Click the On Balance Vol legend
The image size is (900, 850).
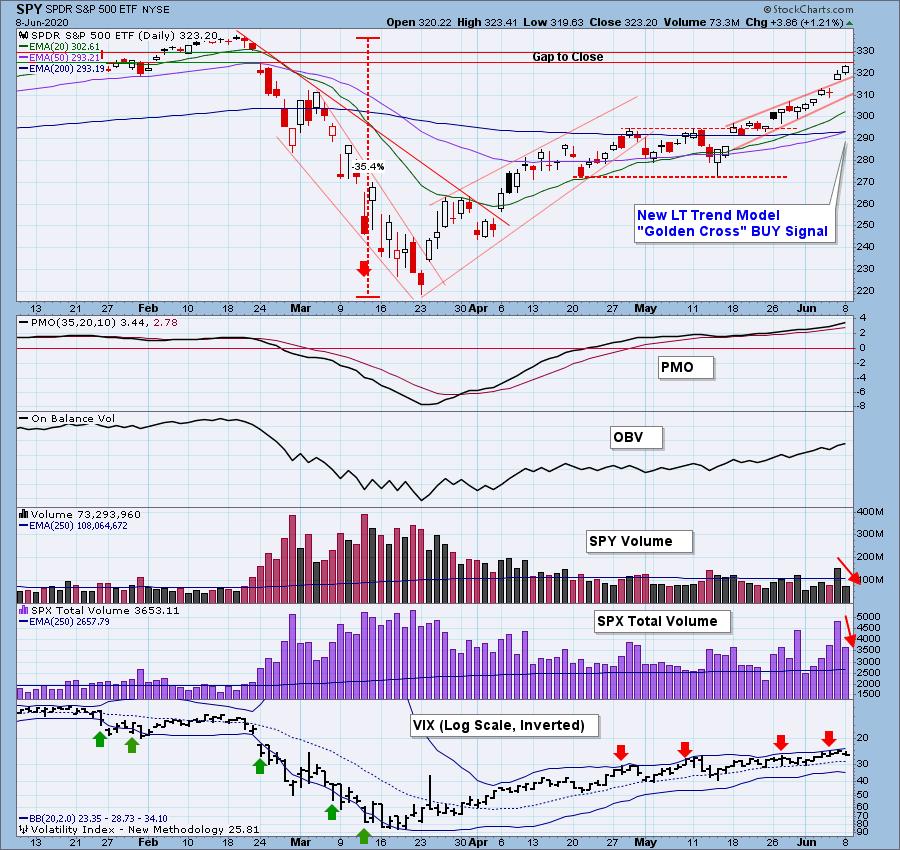click(x=73, y=418)
